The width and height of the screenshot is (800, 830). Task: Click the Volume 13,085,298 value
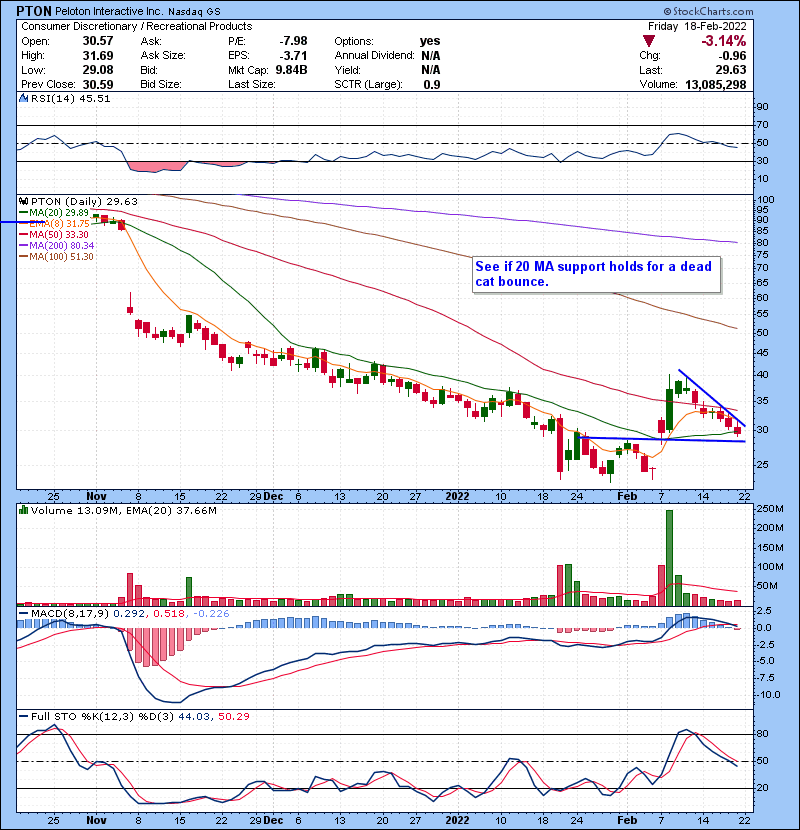pos(715,84)
